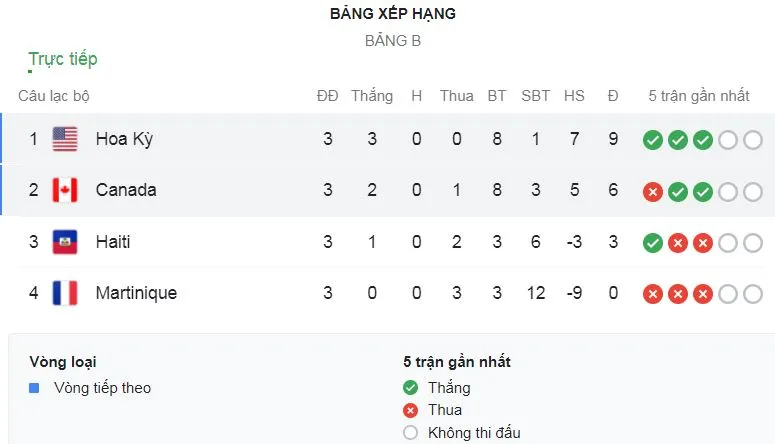
Task: Click the Thua legend red cross icon
Action: (410, 410)
